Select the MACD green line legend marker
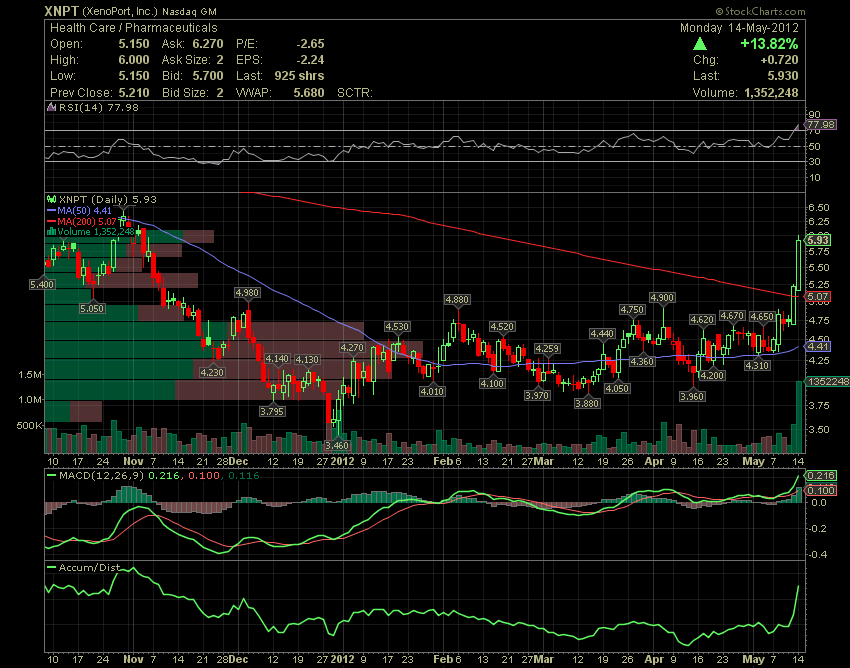The width and height of the screenshot is (850, 668). 51,476
